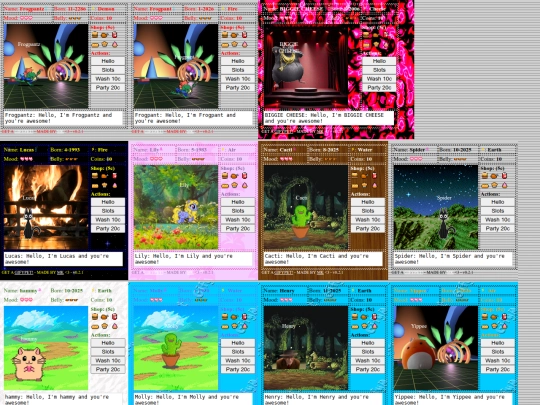540x405 pixels.
Task: Say Hello to Cacti
Action: (x=368, y=202)
